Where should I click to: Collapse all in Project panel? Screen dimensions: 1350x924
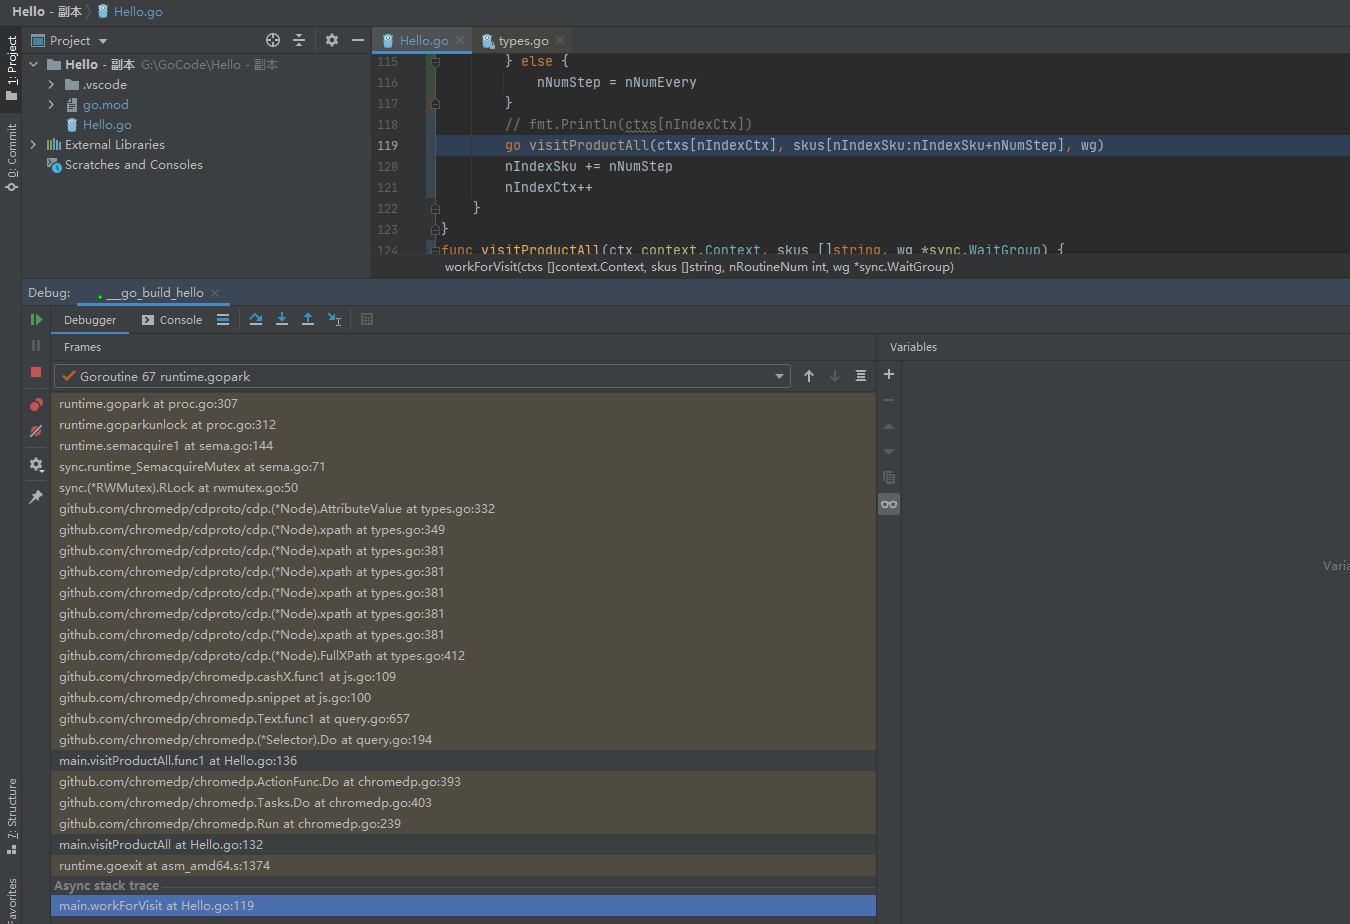[299, 40]
